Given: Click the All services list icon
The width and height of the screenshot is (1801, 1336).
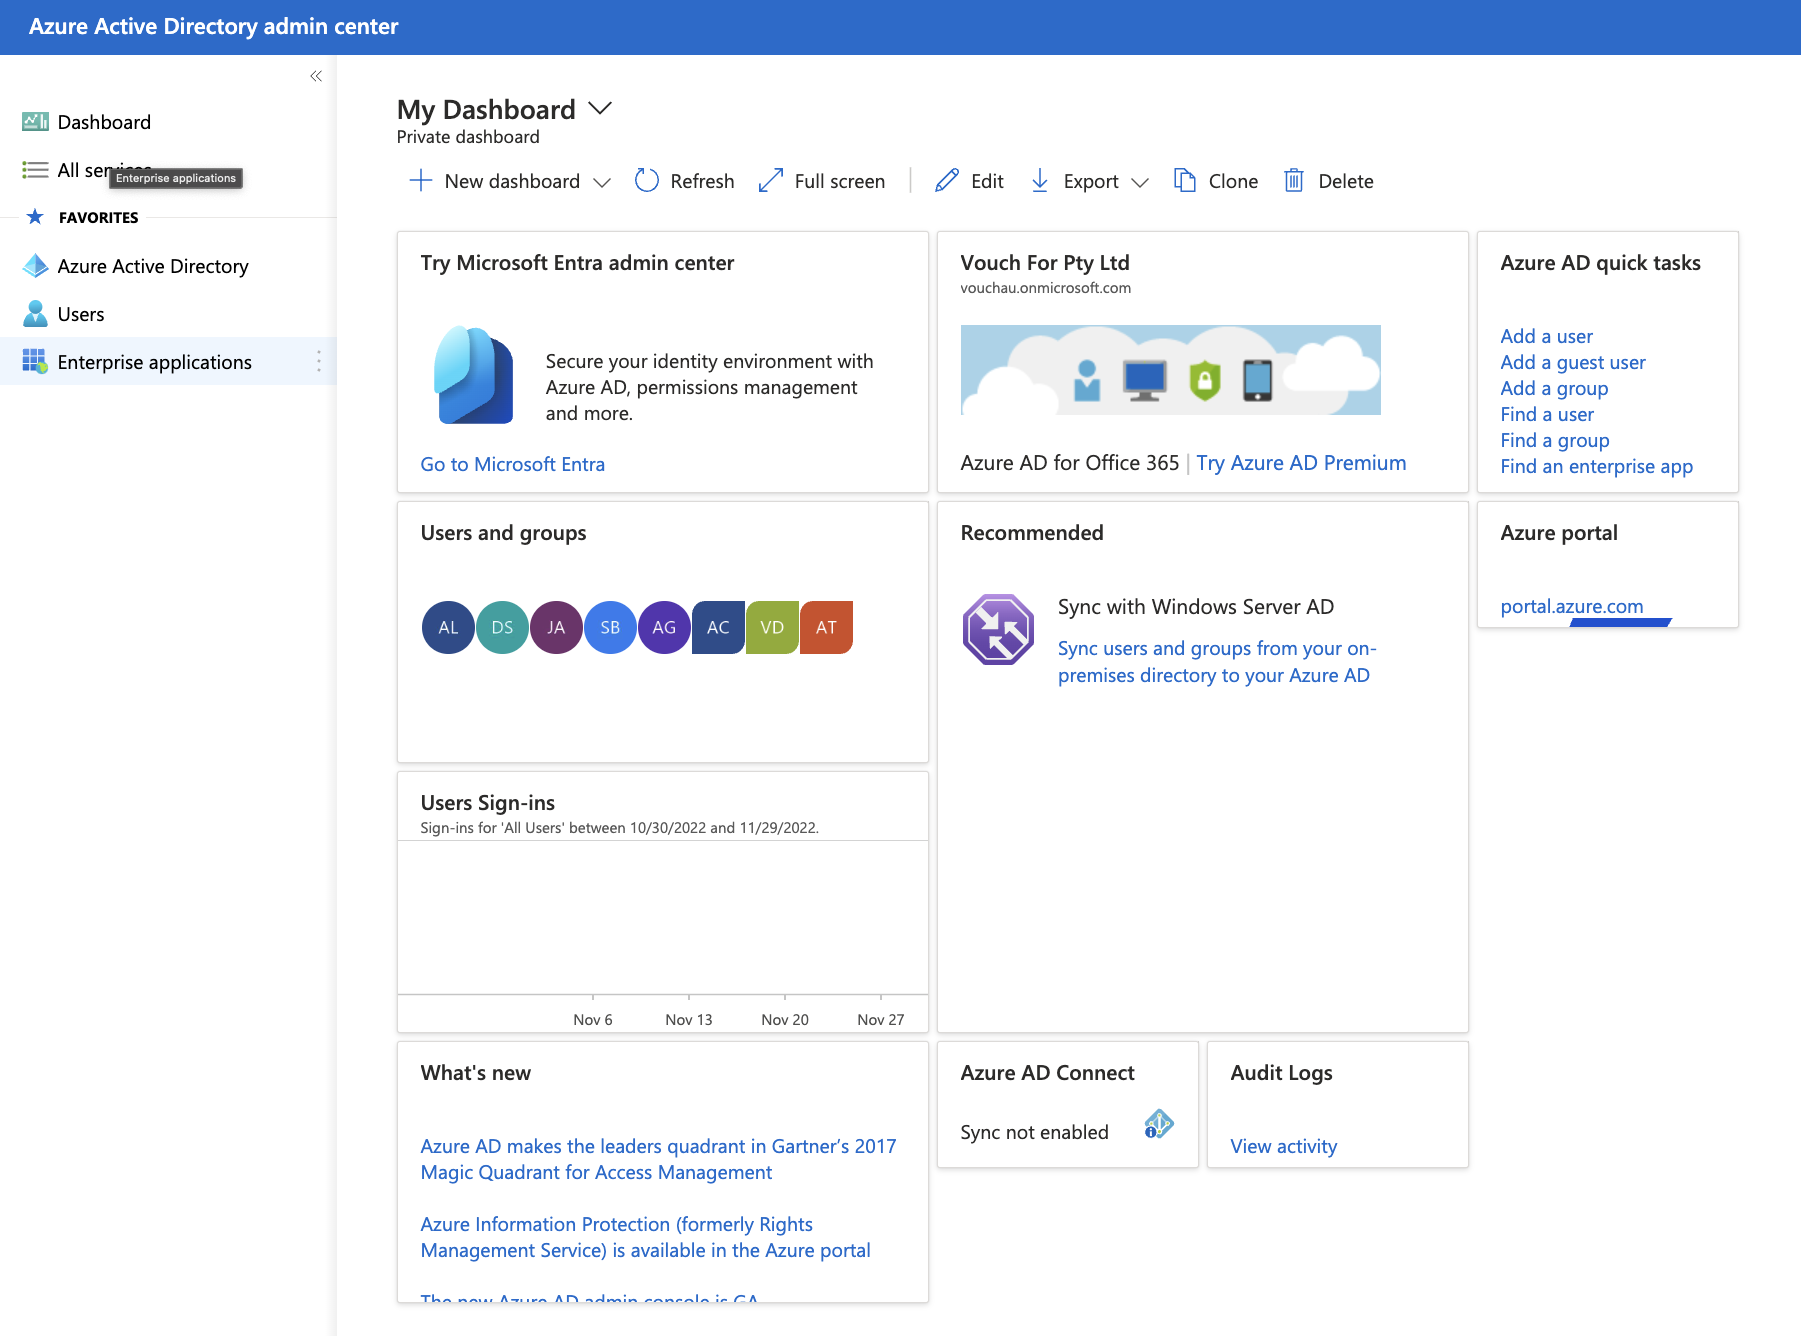Looking at the screenshot, I should pos(35,170).
